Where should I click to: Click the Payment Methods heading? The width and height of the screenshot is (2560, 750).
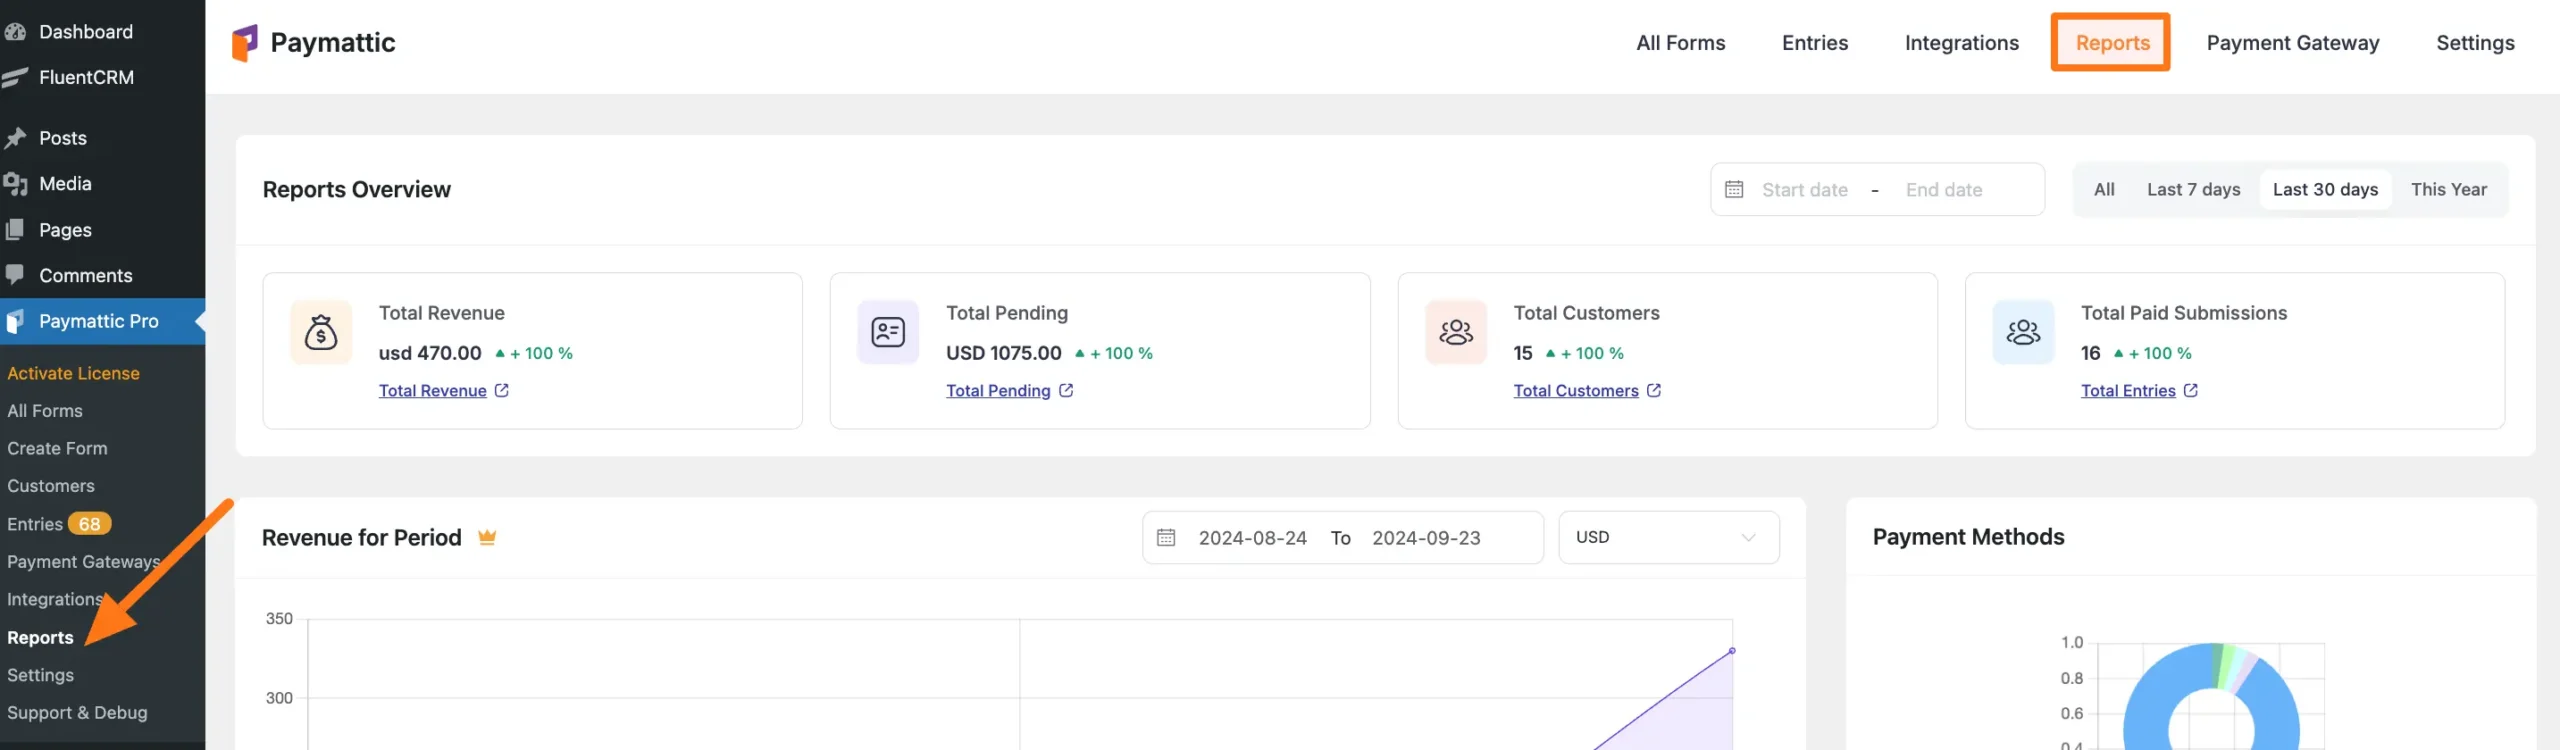tap(1968, 537)
